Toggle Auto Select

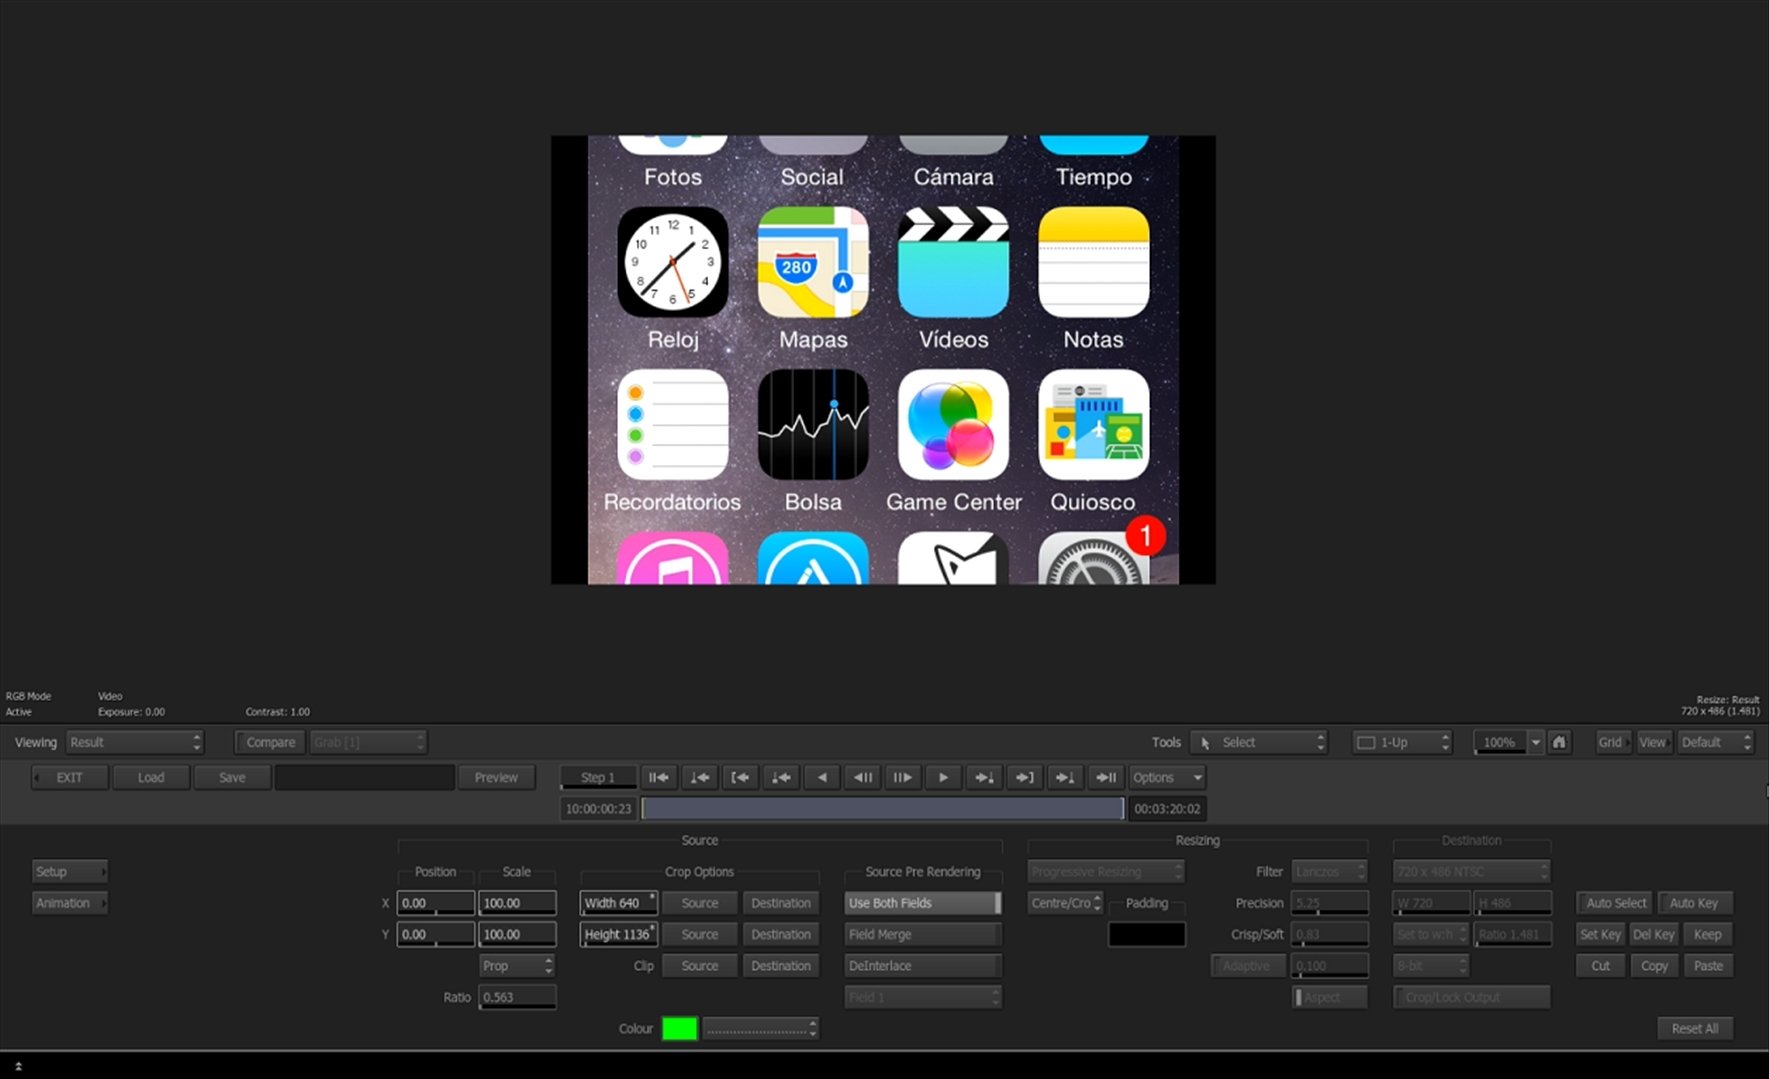coord(1616,903)
